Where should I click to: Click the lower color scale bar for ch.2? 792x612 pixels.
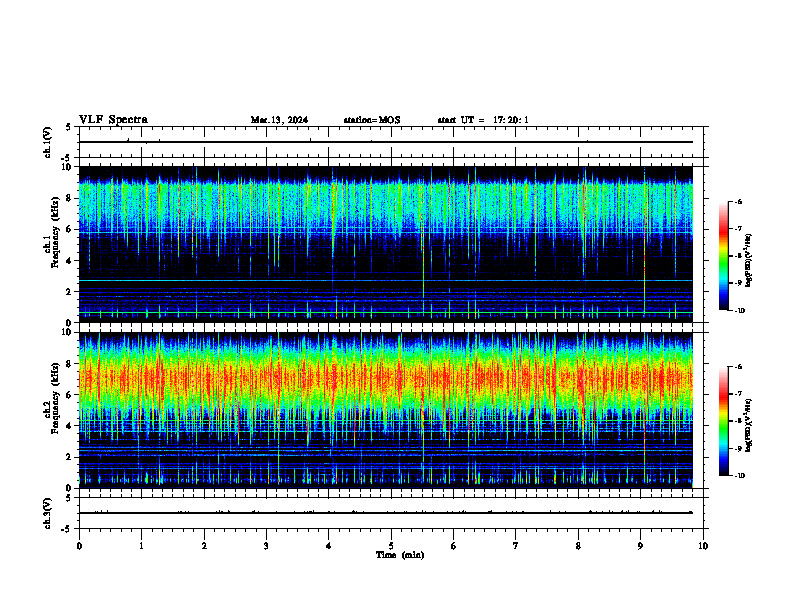(724, 421)
